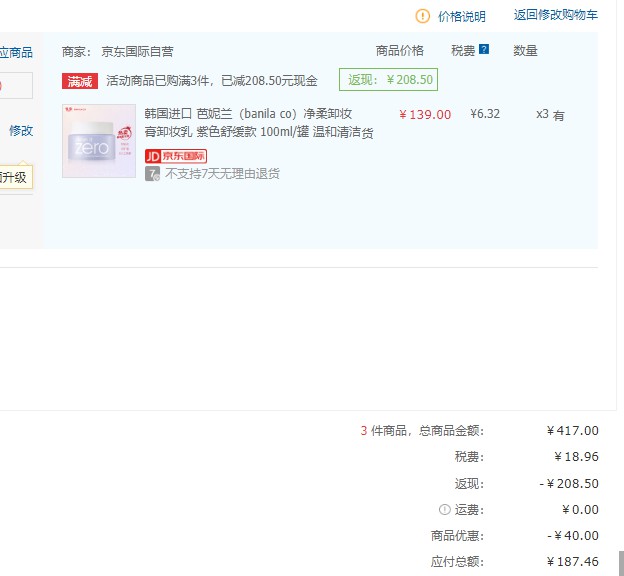Click the 税费 column header label
Viewport: 624px width, 576px height.
click(463, 51)
